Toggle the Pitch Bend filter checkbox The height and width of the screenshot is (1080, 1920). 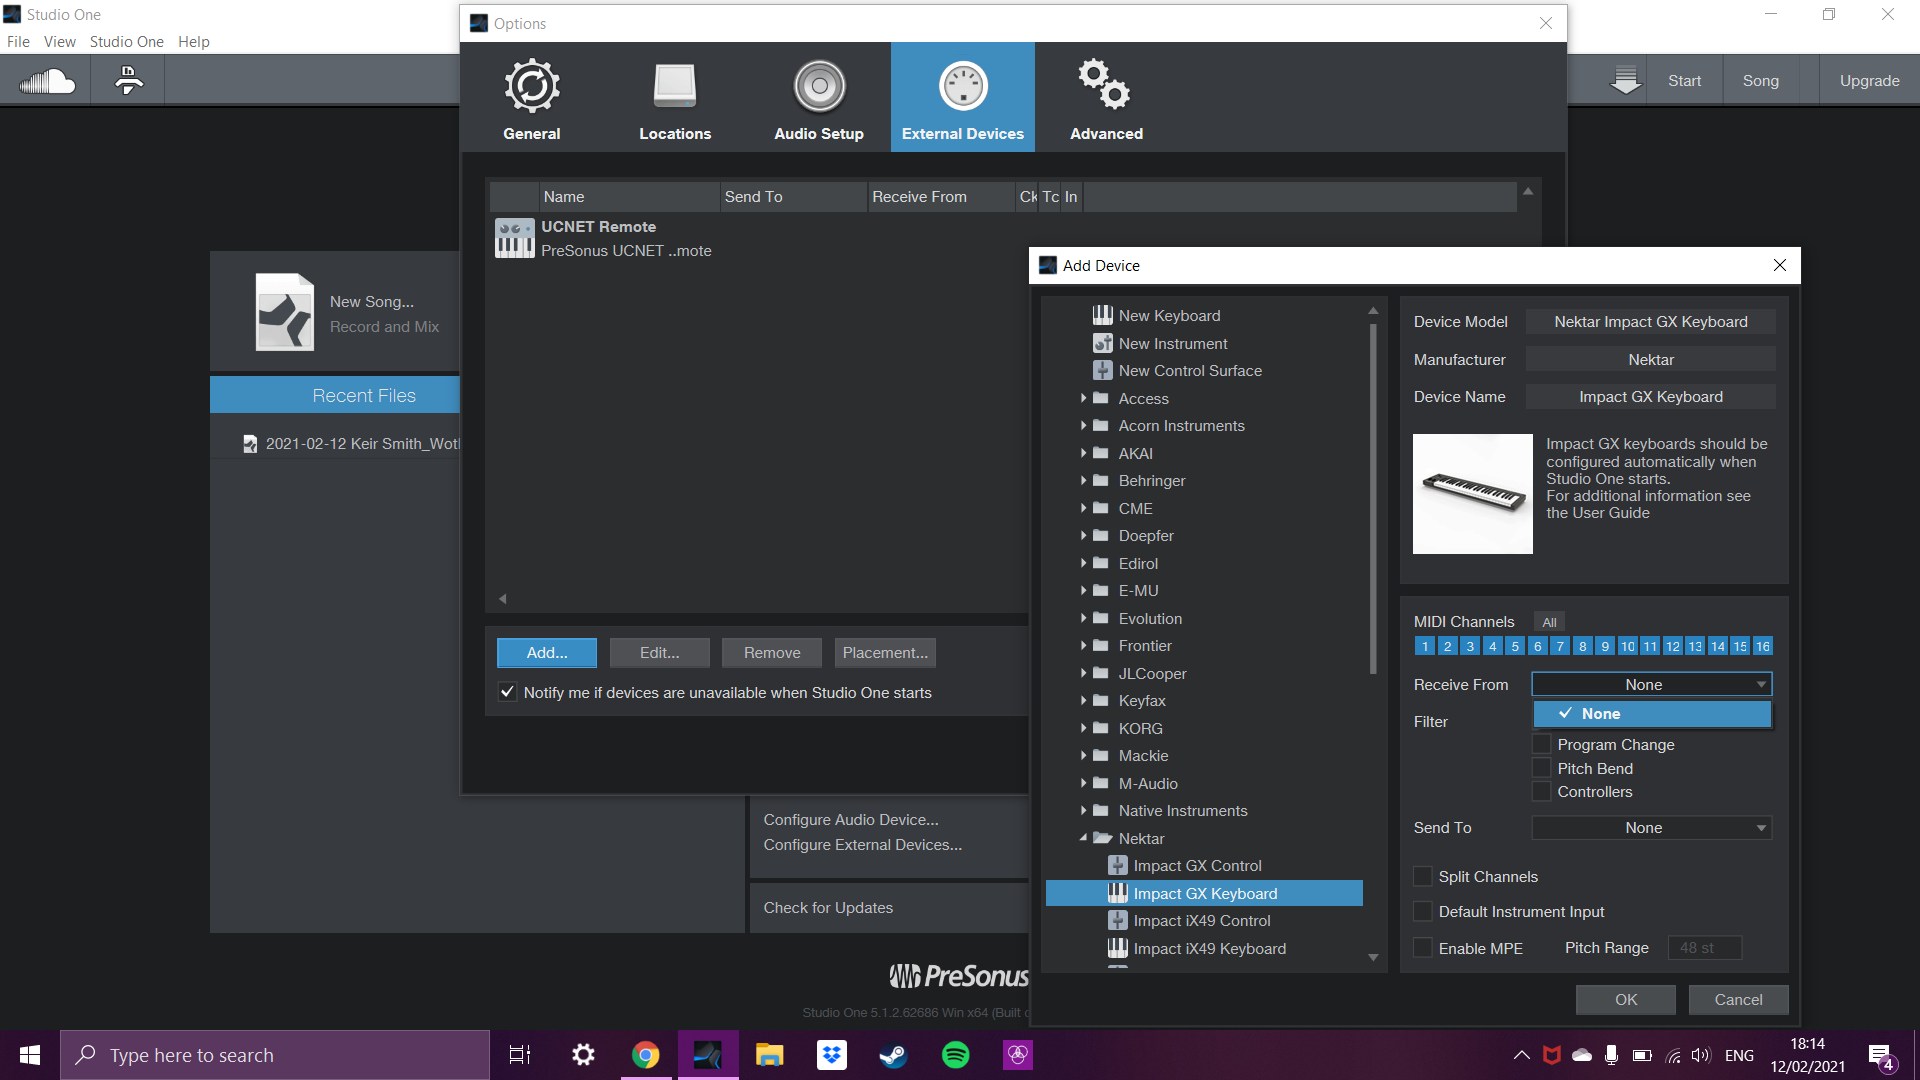coord(1542,768)
